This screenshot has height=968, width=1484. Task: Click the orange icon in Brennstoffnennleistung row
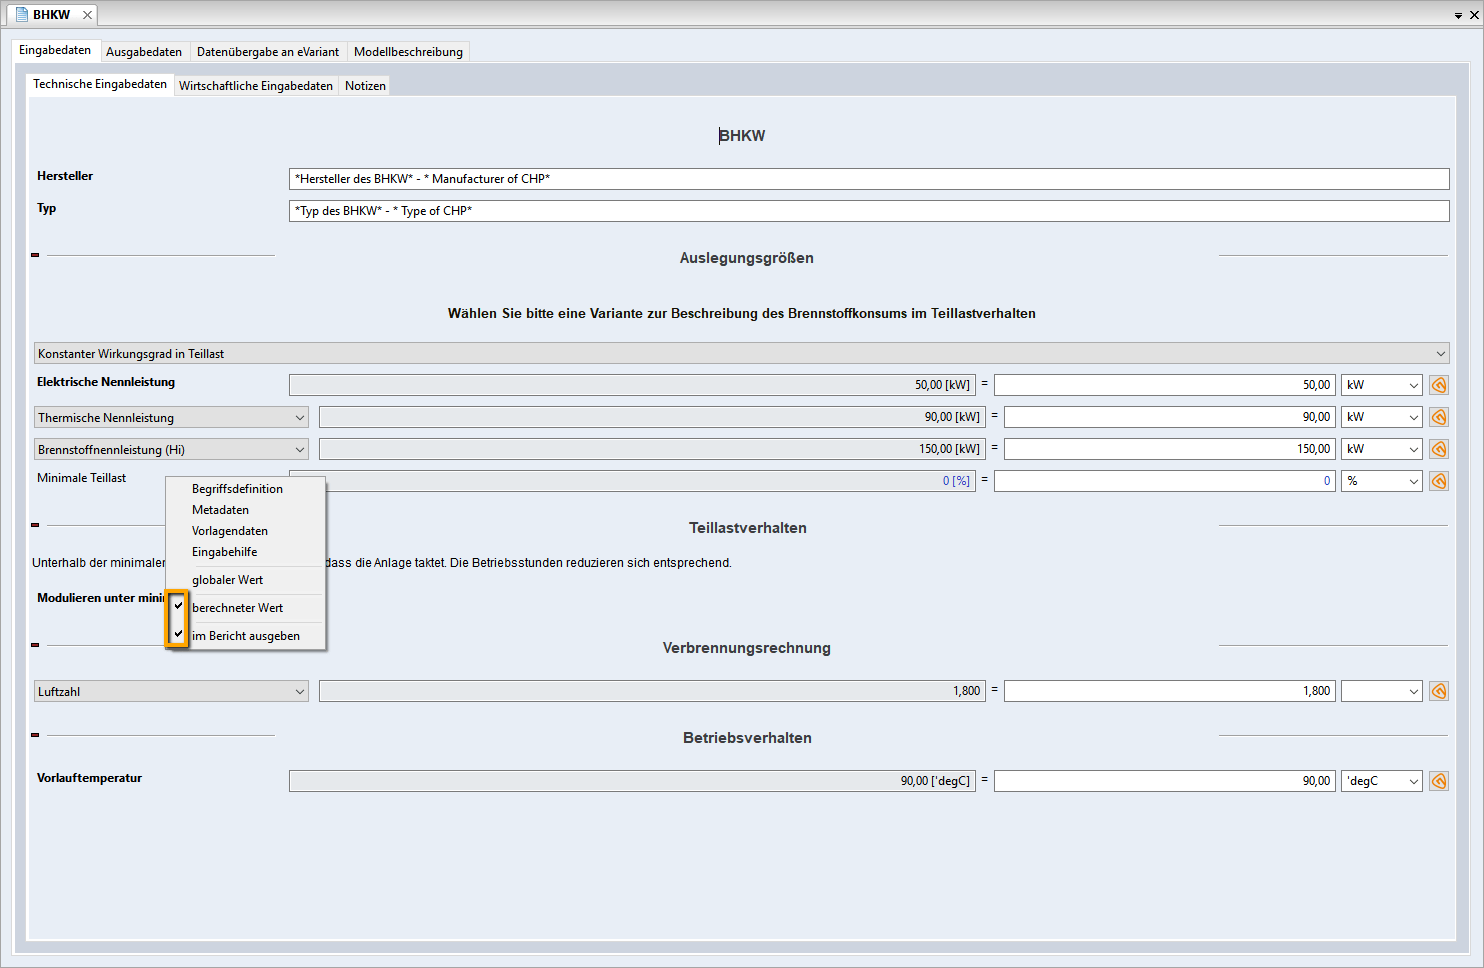1439,449
